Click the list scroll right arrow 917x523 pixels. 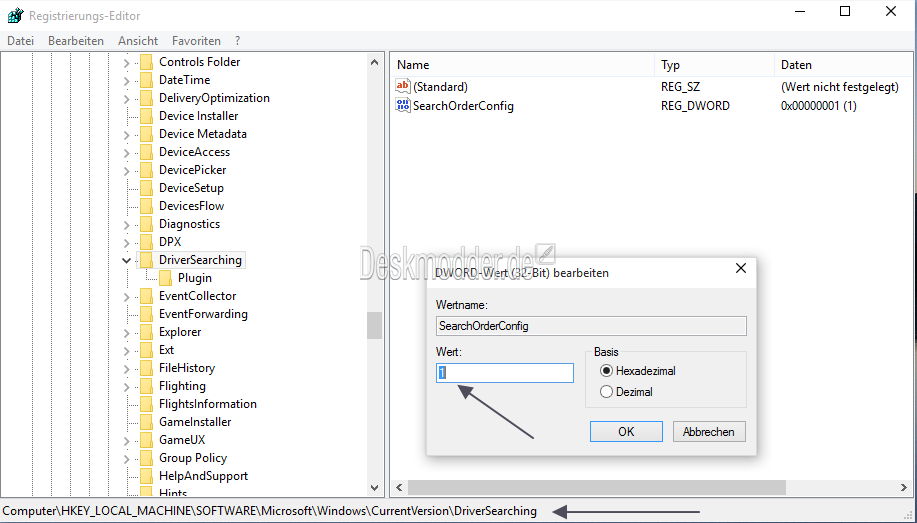tap(904, 487)
